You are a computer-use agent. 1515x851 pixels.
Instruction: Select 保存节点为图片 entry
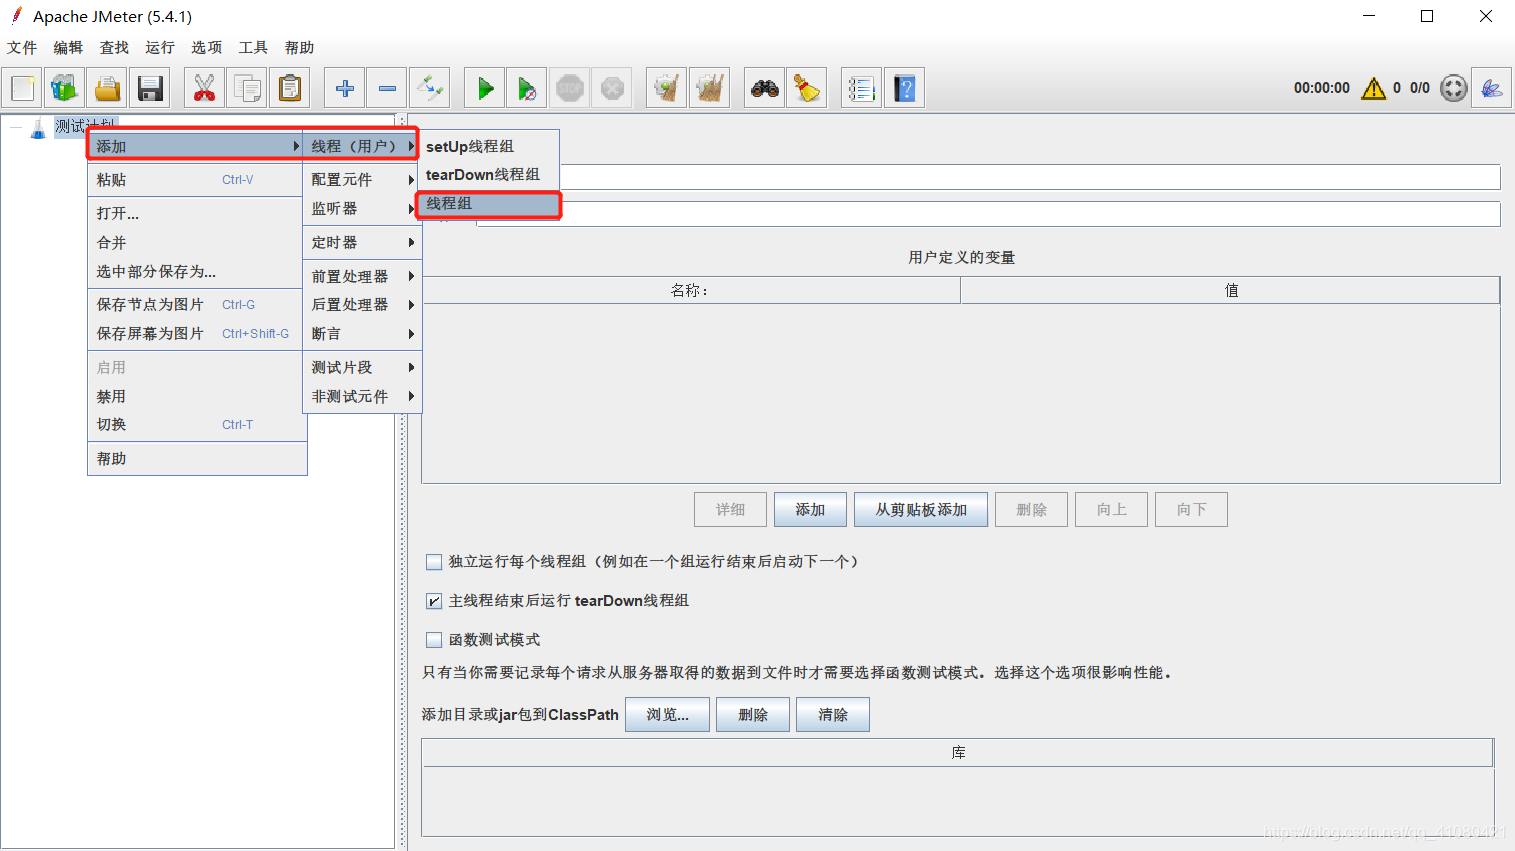(x=197, y=305)
